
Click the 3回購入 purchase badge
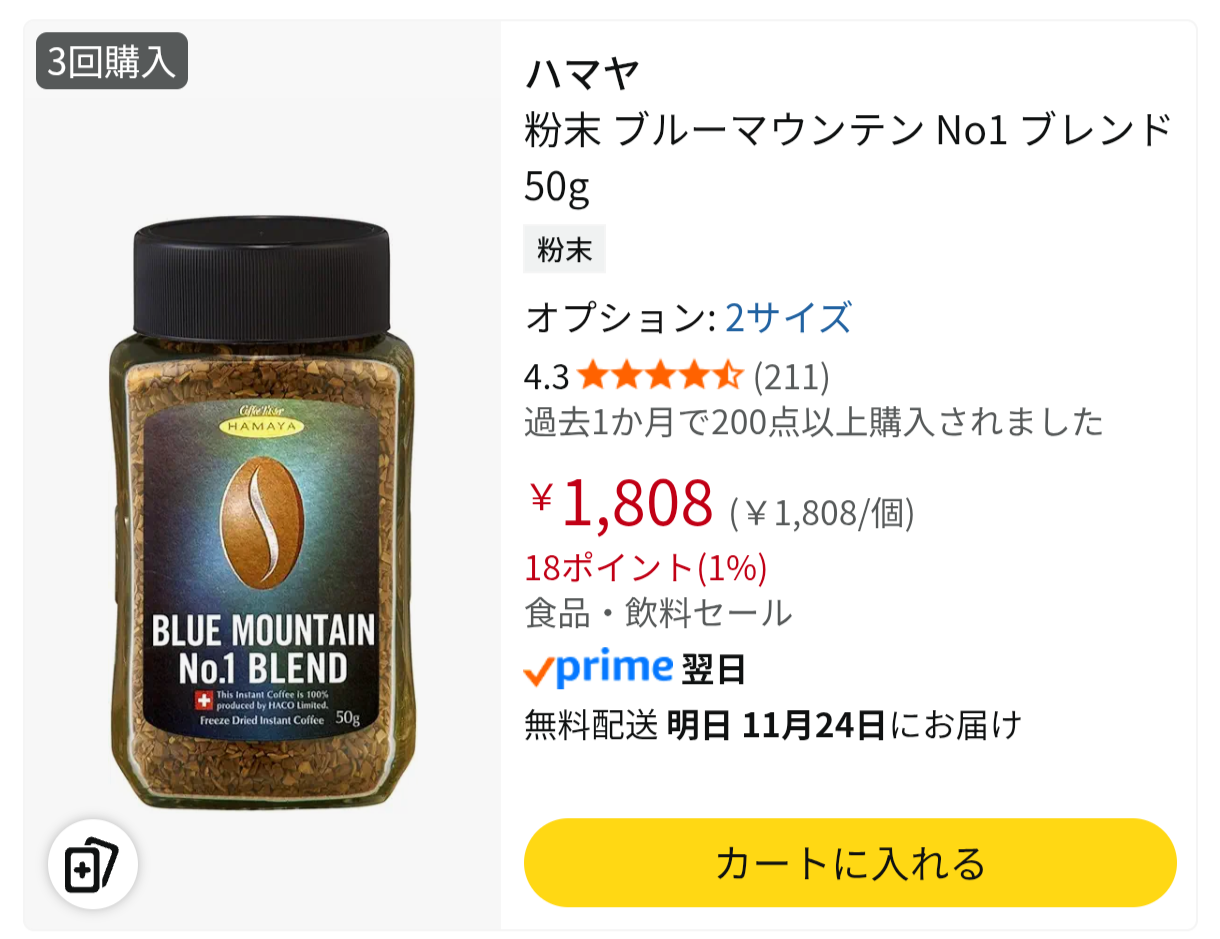click(112, 61)
